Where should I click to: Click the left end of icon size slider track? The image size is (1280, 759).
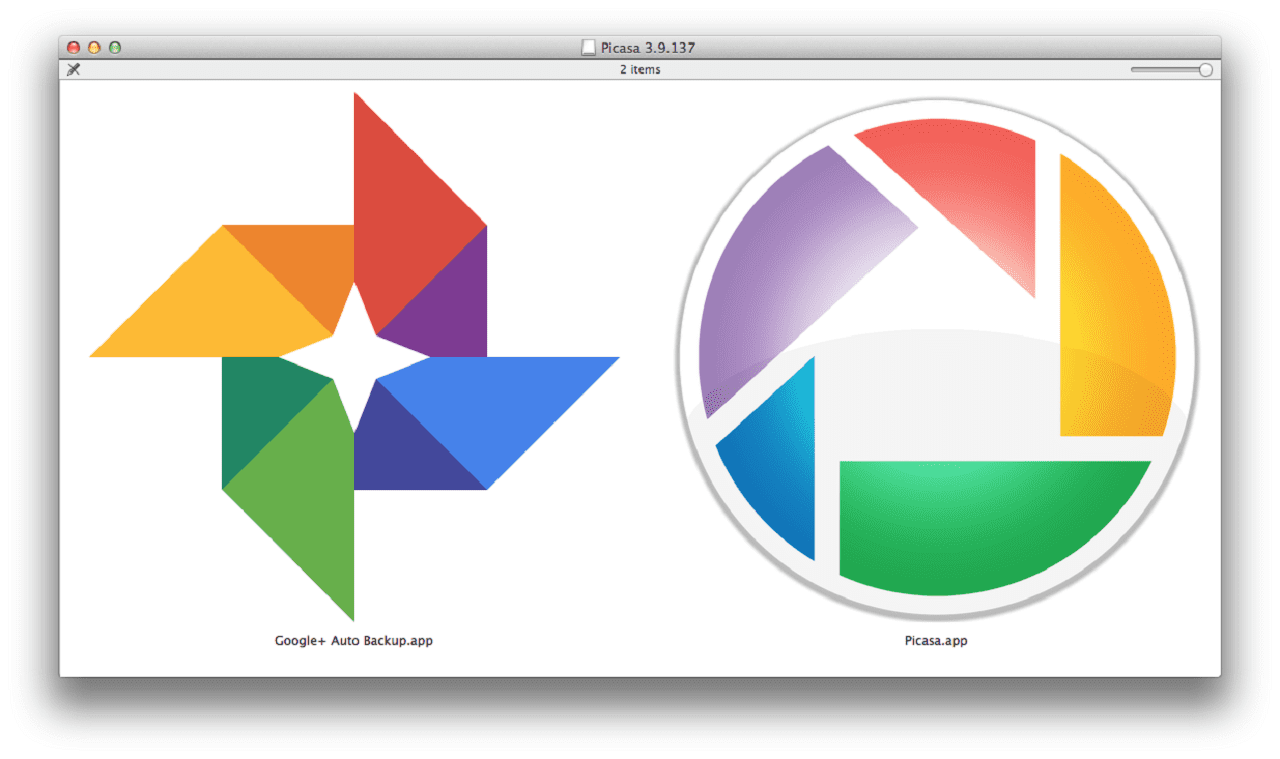(x=1135, y=70)
